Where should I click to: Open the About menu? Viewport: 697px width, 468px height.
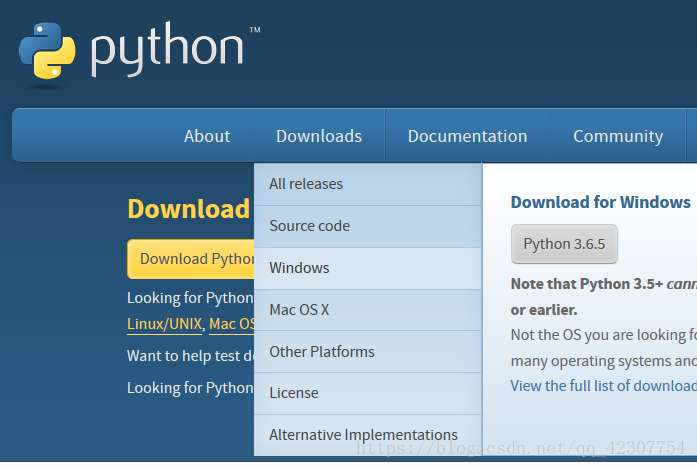207,136
